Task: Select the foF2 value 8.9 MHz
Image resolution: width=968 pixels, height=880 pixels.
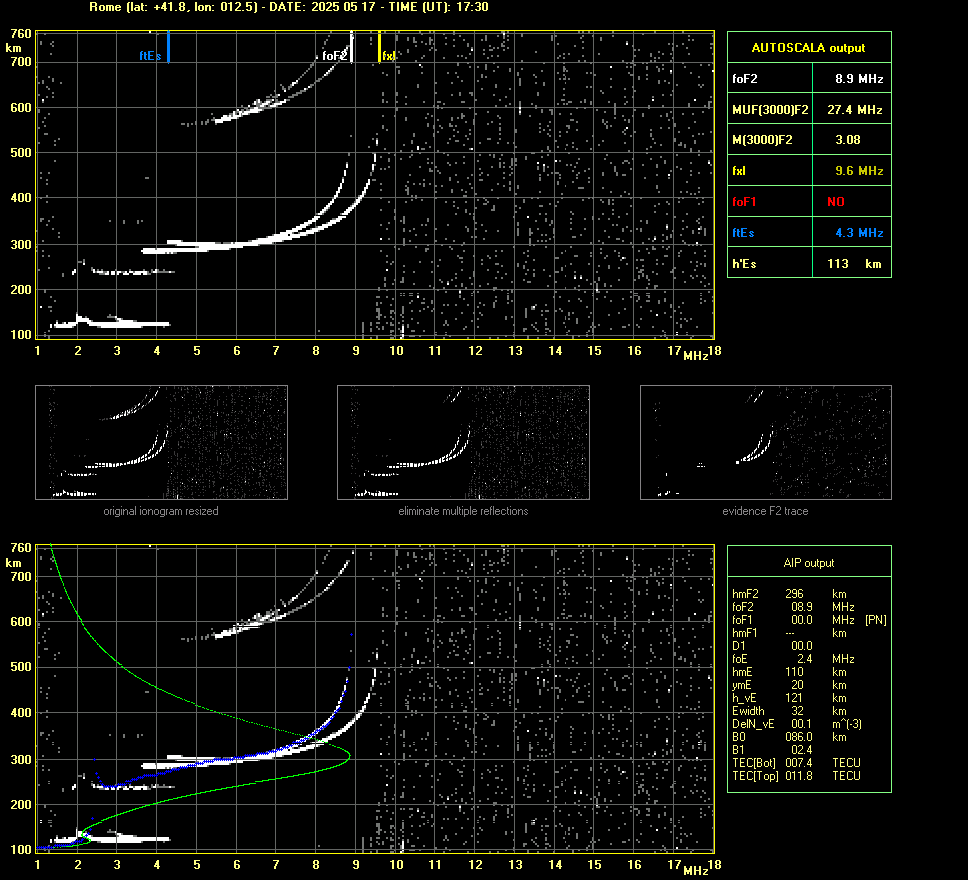Action: tap(859, 78)
